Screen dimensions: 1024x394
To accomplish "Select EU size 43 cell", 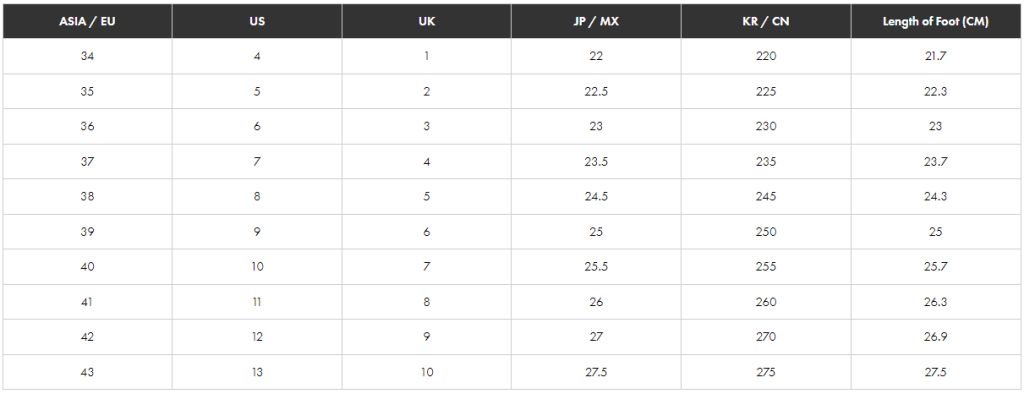I will pos(88,372).
